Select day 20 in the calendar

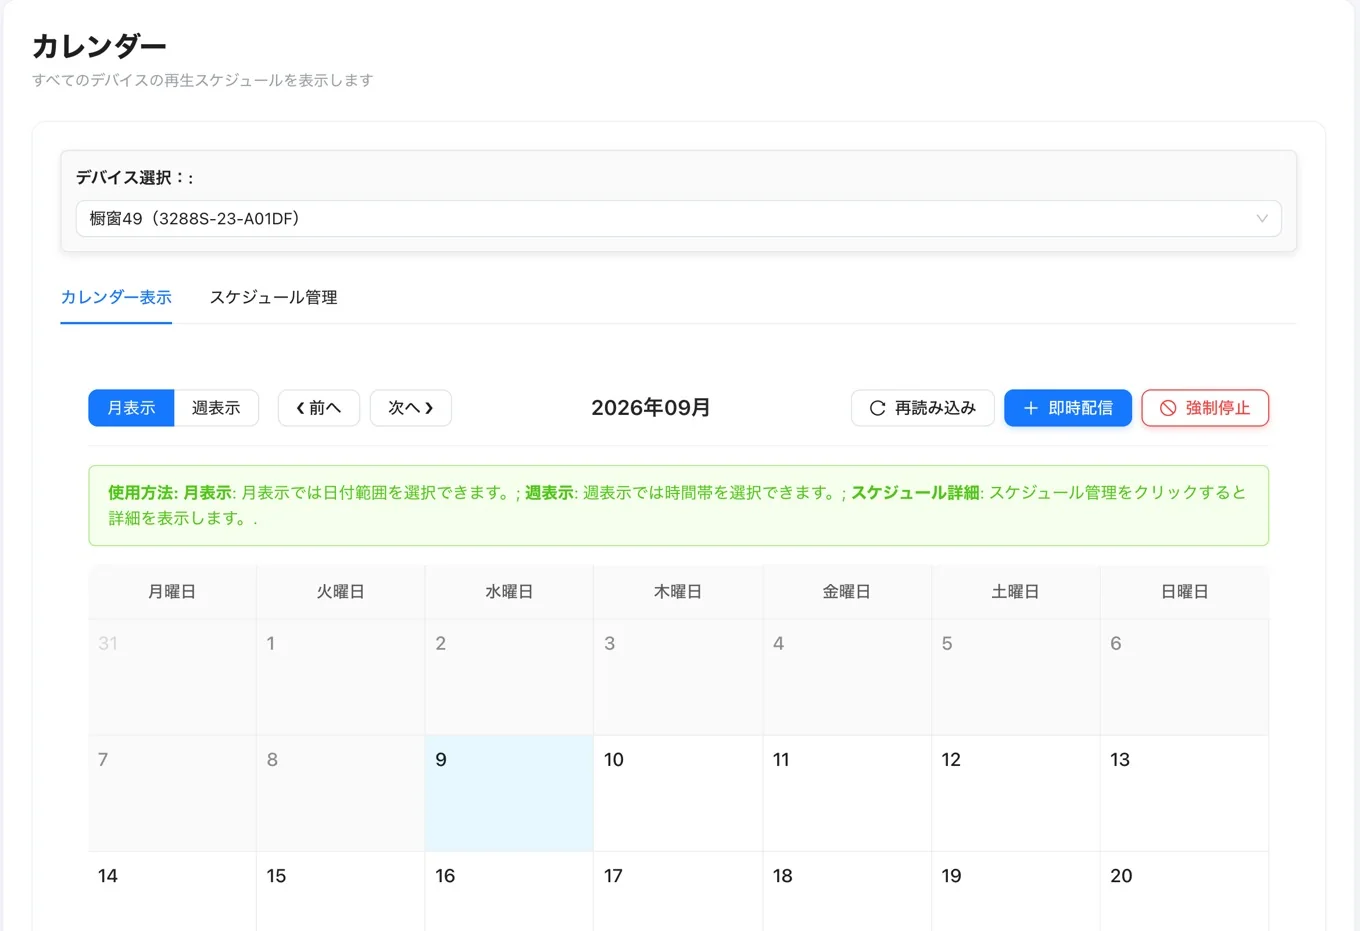coord(1184,892)
